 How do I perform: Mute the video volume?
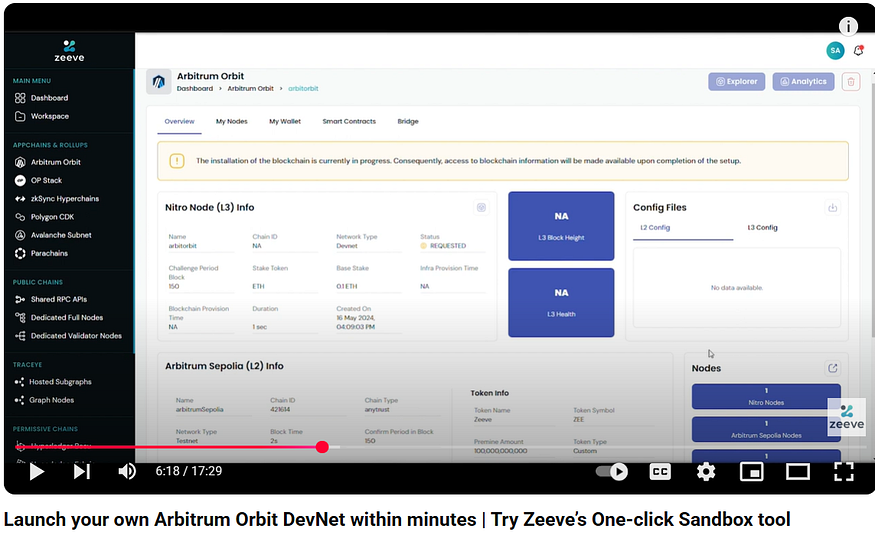(127, 472)
